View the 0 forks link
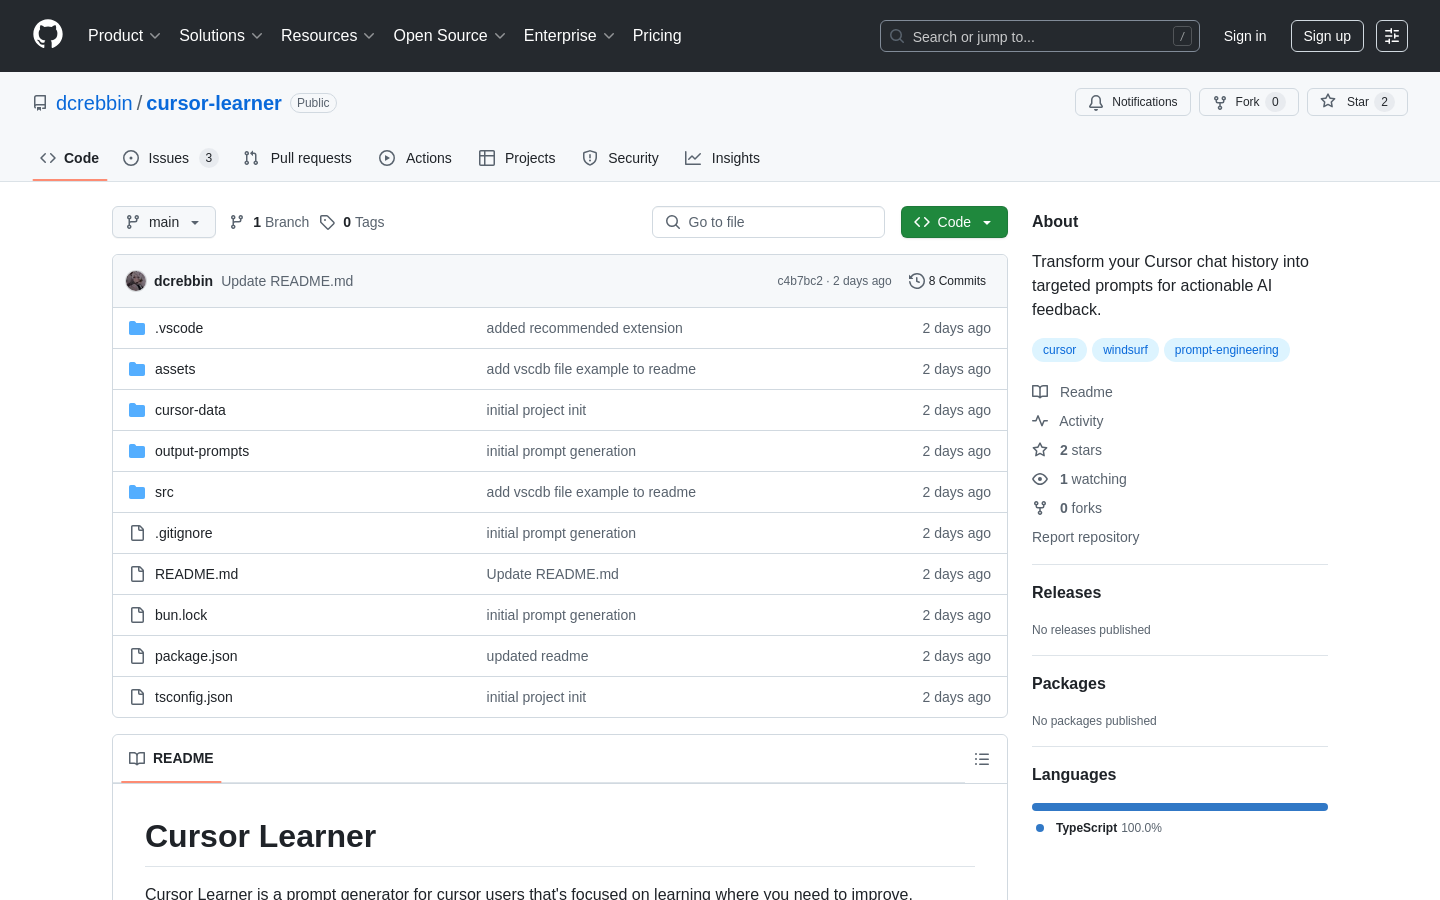Viewport: 1440px width, 900px height. (1067, 508)
